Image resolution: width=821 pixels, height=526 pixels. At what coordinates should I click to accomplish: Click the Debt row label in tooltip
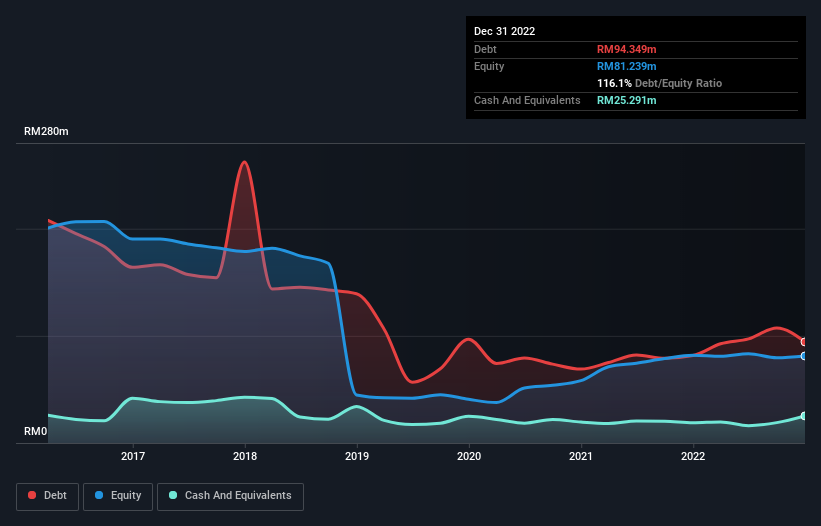point(485,49)
